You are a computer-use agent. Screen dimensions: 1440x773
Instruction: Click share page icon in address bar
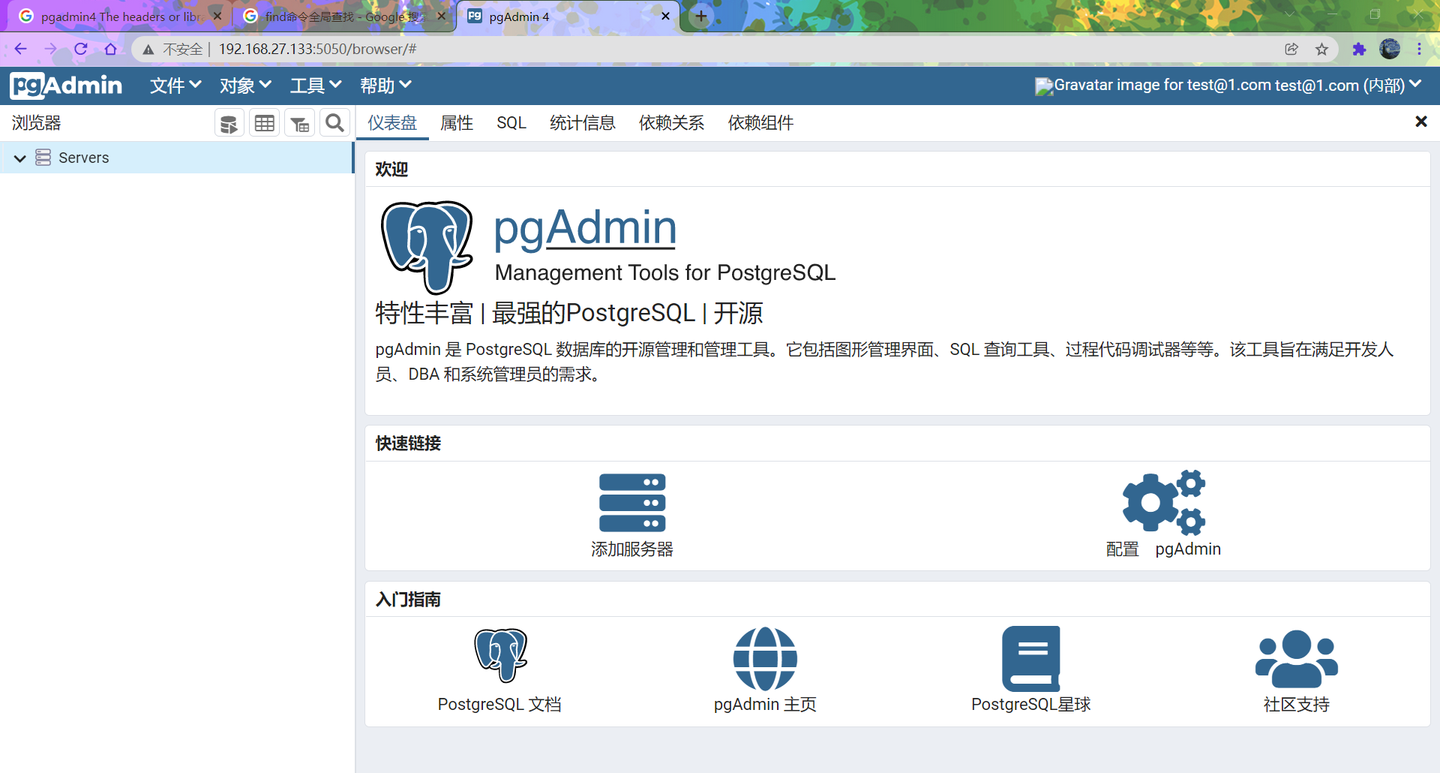click(x=1292, y=49)
